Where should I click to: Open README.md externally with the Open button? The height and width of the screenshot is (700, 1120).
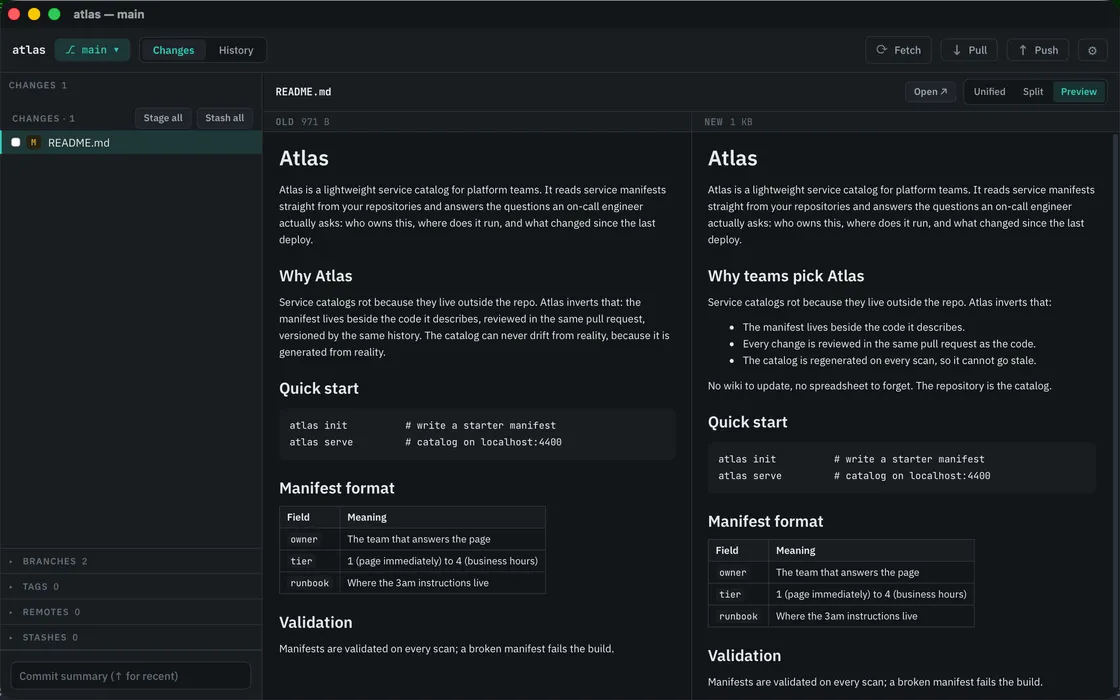[930, 91]
